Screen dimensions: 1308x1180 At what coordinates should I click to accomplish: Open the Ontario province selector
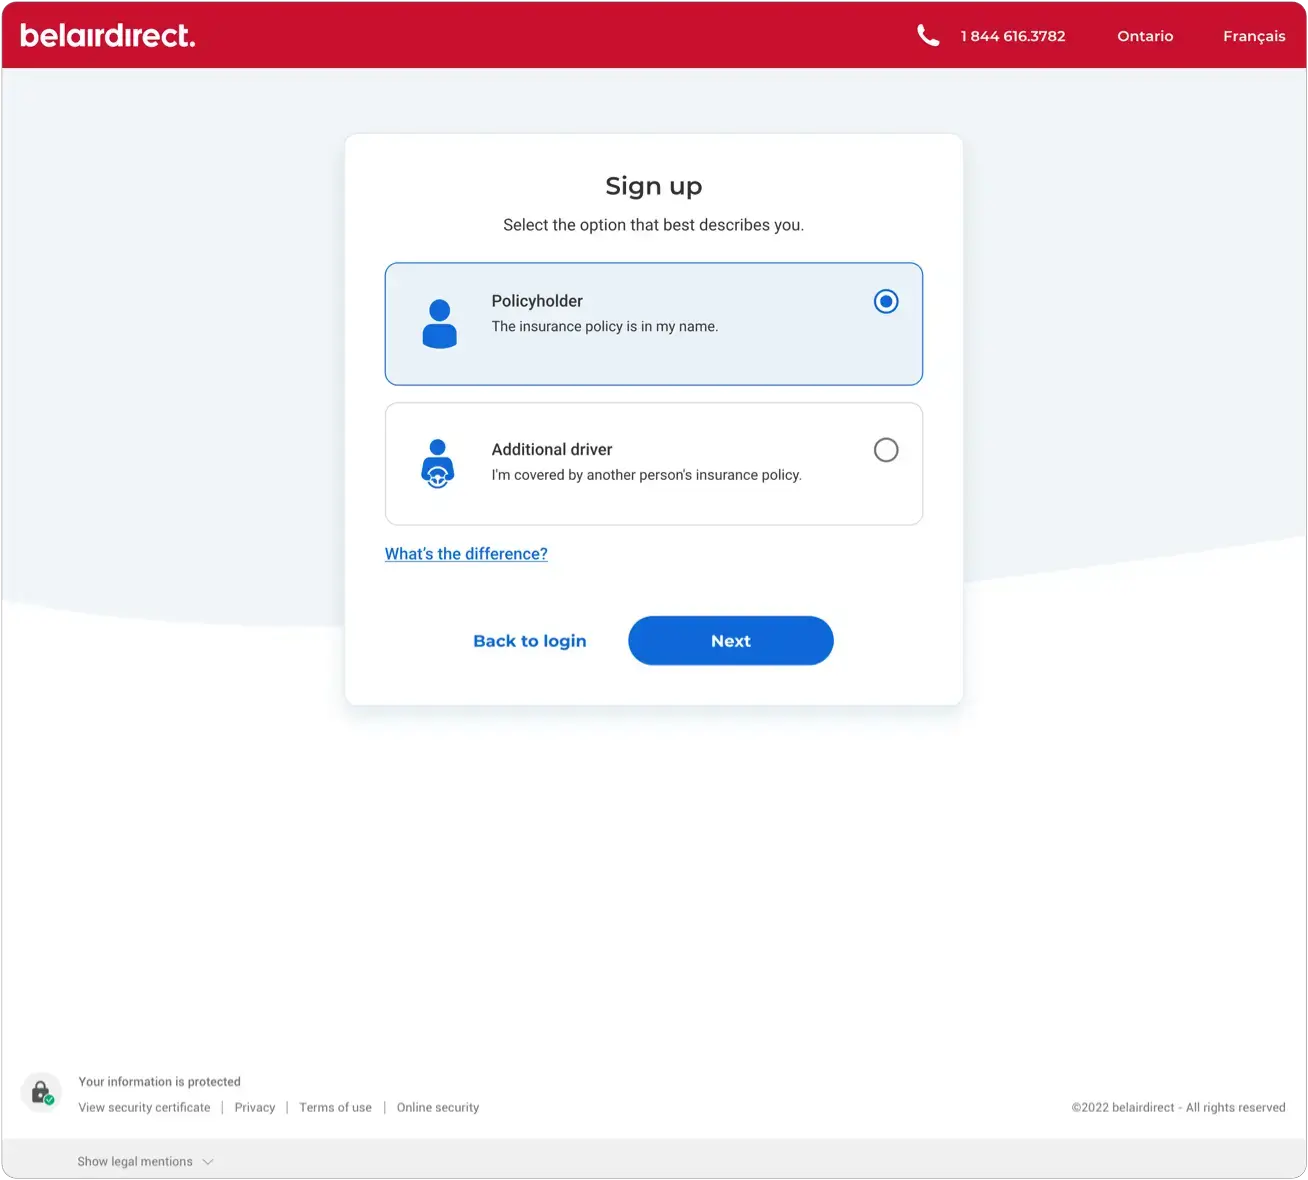pos(1145,36)
